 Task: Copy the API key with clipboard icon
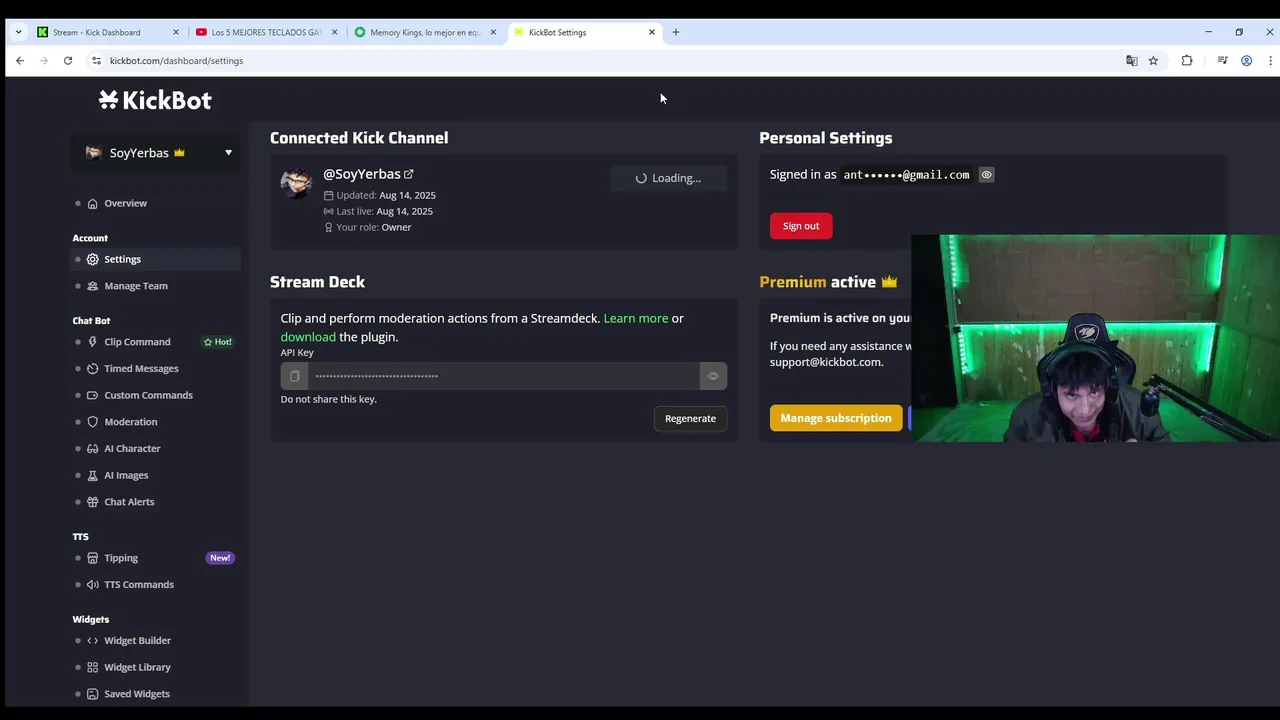[x=294, y=376]
